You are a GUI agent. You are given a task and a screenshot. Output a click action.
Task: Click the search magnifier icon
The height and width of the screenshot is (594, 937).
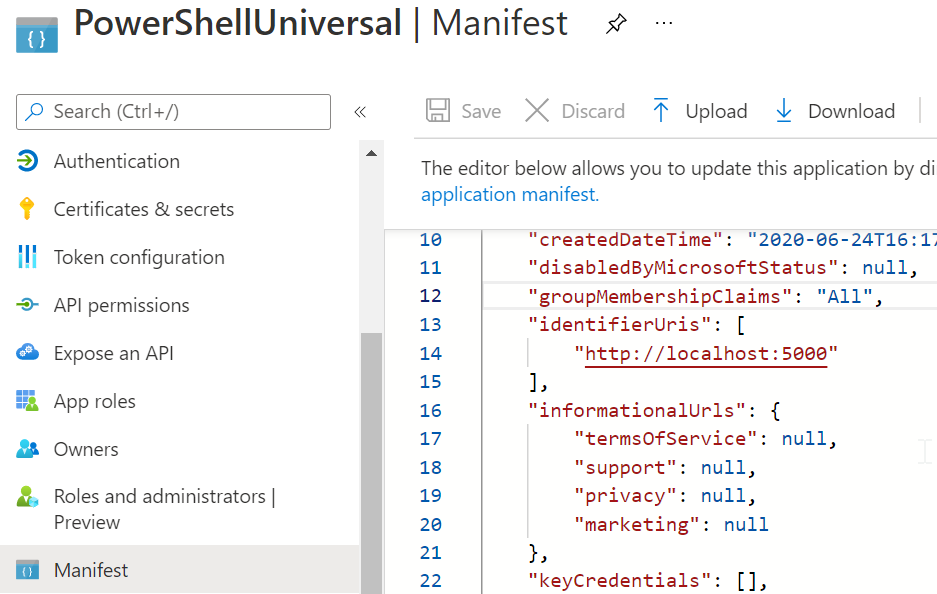(x=35, y=112)
